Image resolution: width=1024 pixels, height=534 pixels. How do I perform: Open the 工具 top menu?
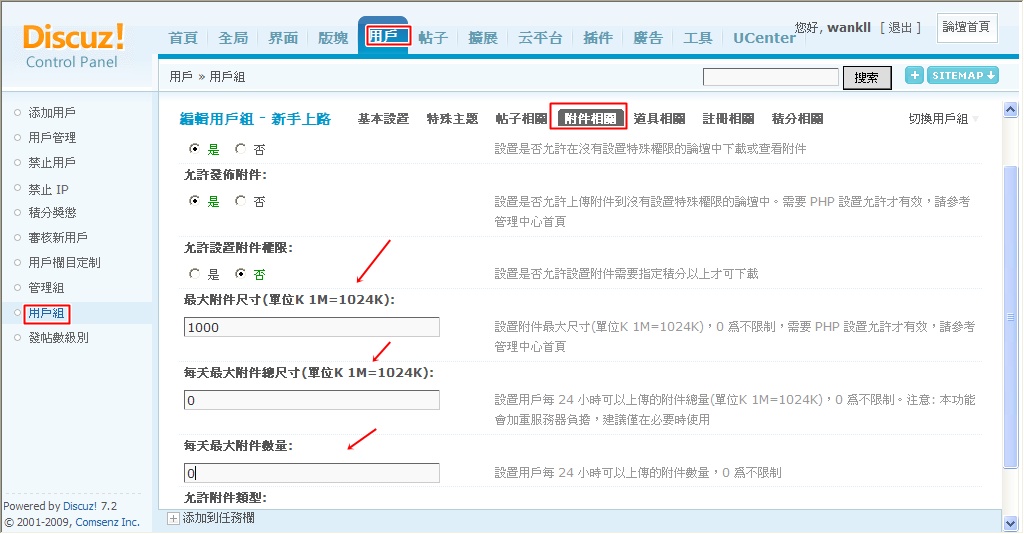point(697,38)
